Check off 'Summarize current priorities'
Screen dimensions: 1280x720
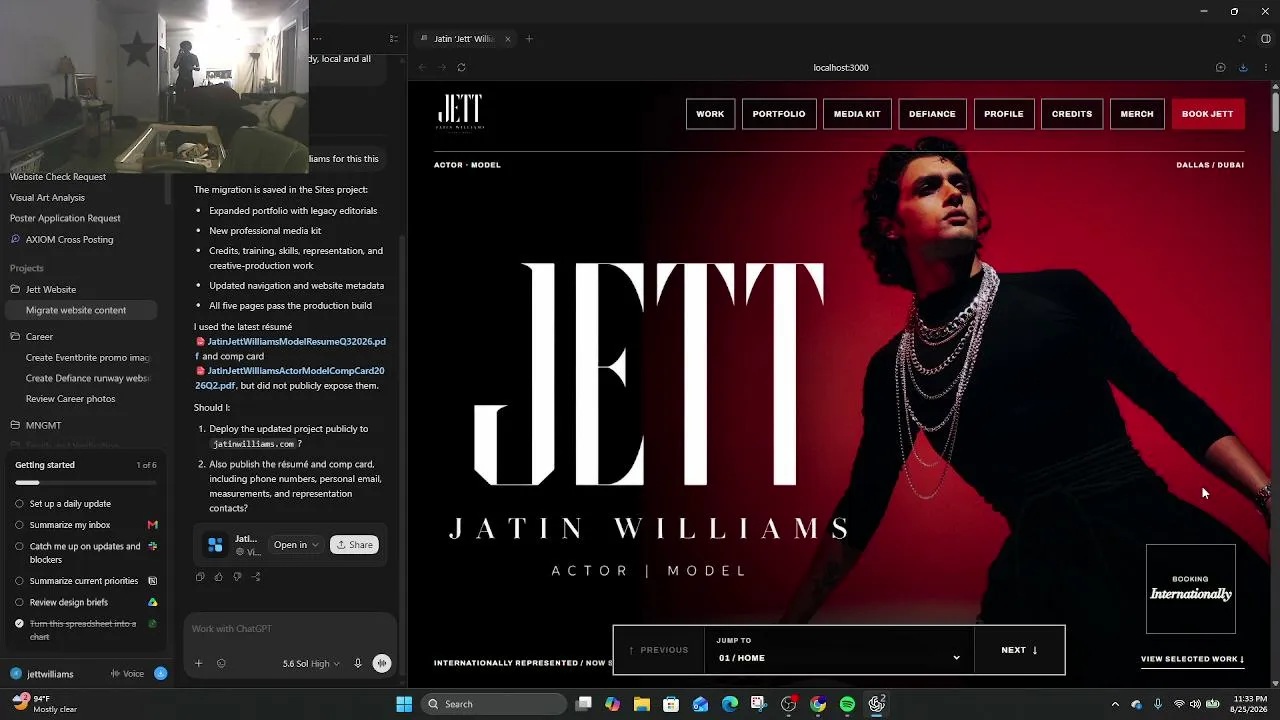(19, 581)
